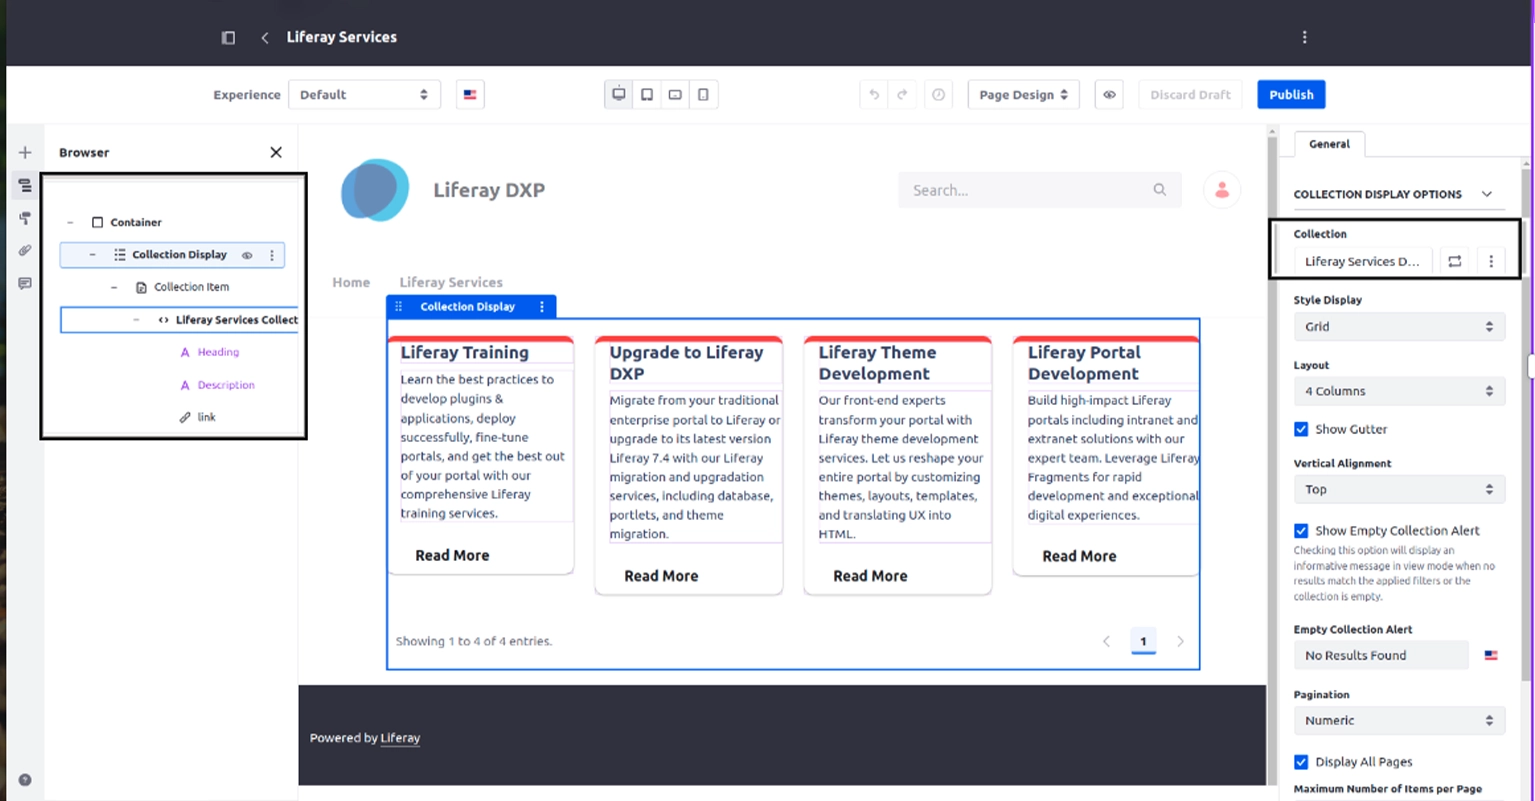The height and width of the screenshot is (801, 1535).
Task: Click Read More under Liferay Training
Action: (452, 556)
